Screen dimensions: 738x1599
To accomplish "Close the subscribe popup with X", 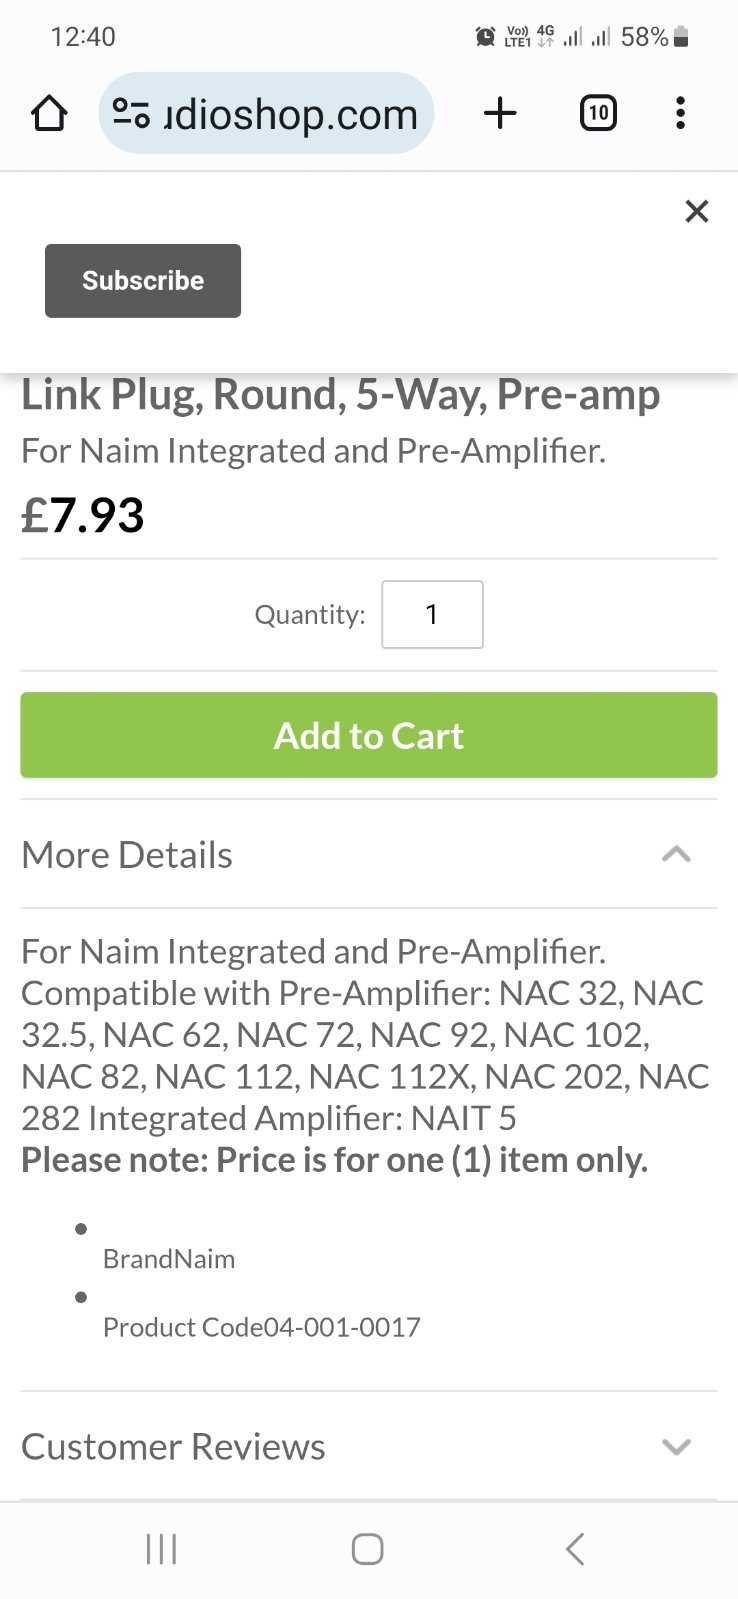I will point(697,211).
